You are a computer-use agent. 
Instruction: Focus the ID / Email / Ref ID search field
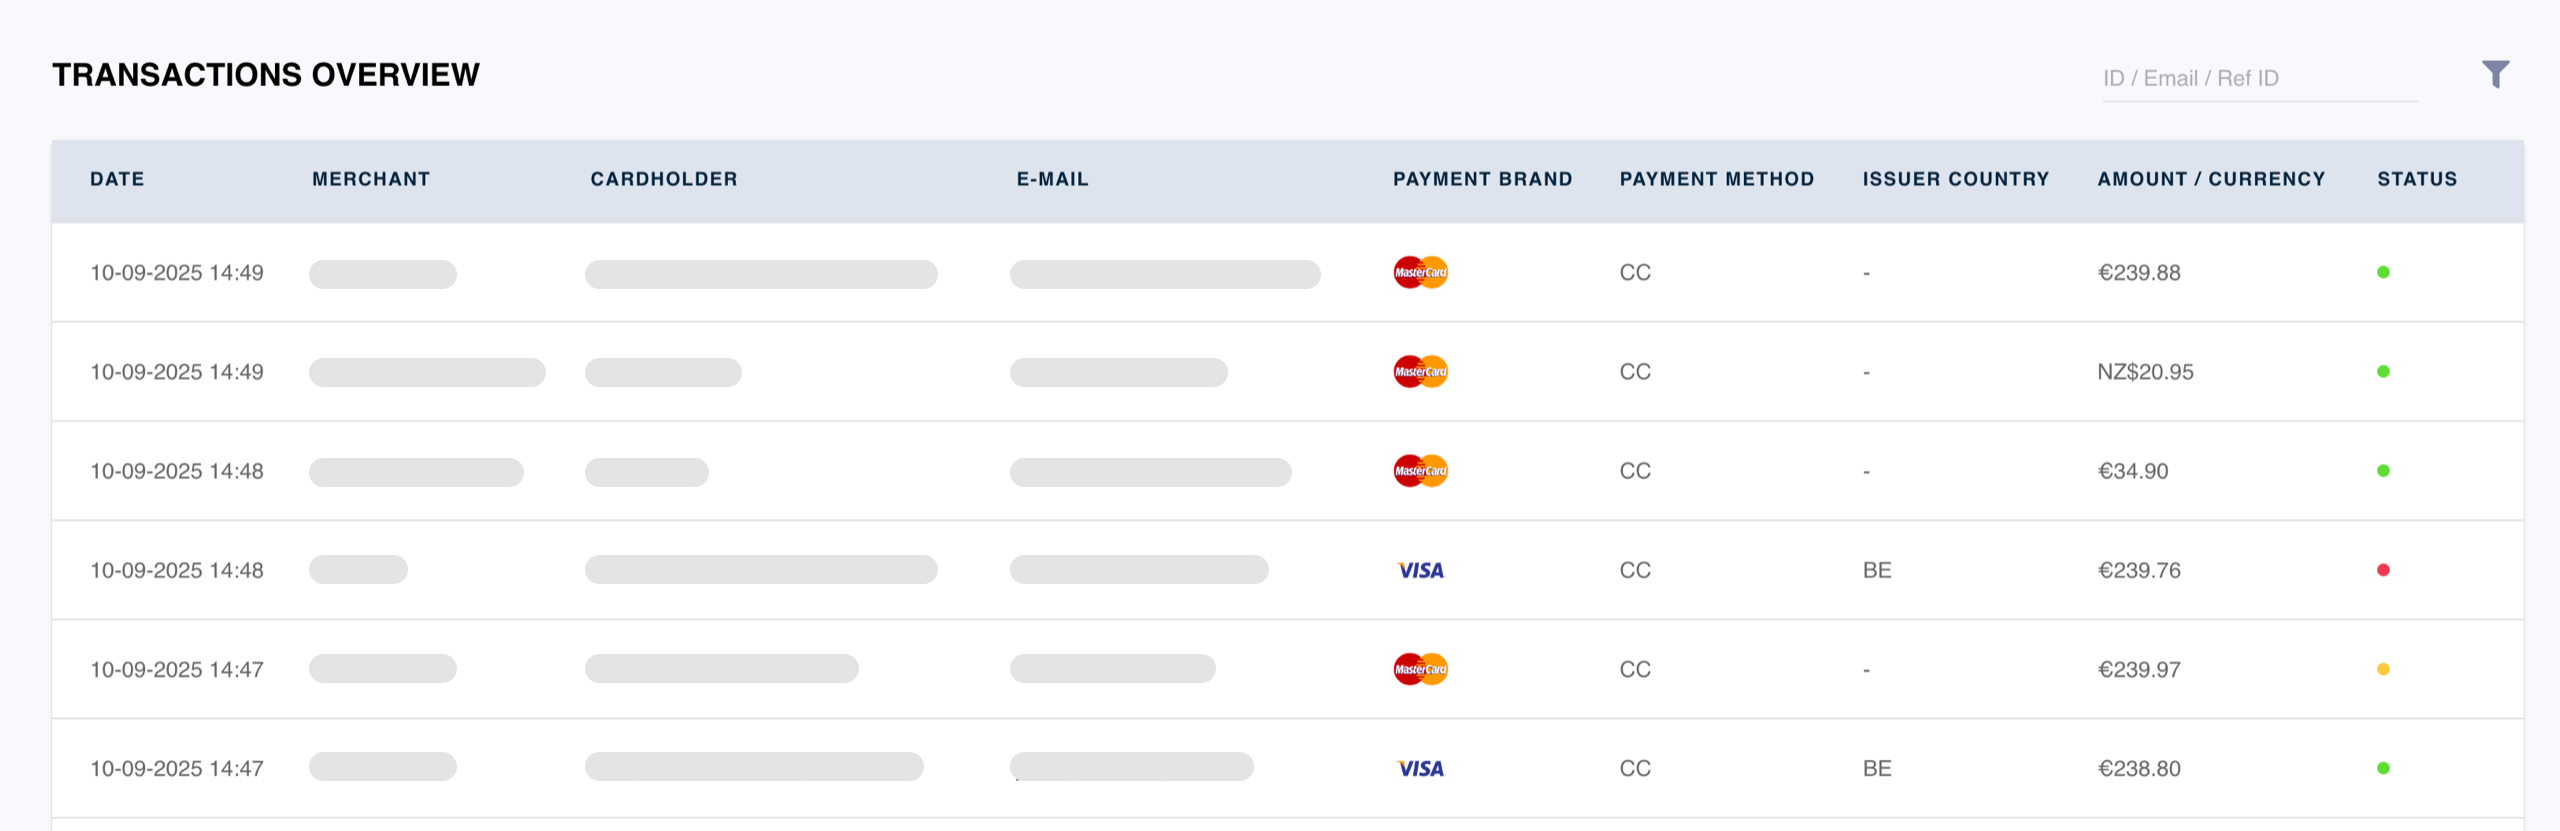coord(2258,79)
